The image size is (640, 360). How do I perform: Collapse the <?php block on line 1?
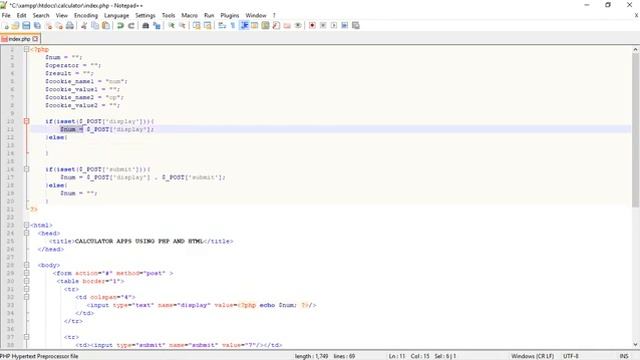point(27,49)
